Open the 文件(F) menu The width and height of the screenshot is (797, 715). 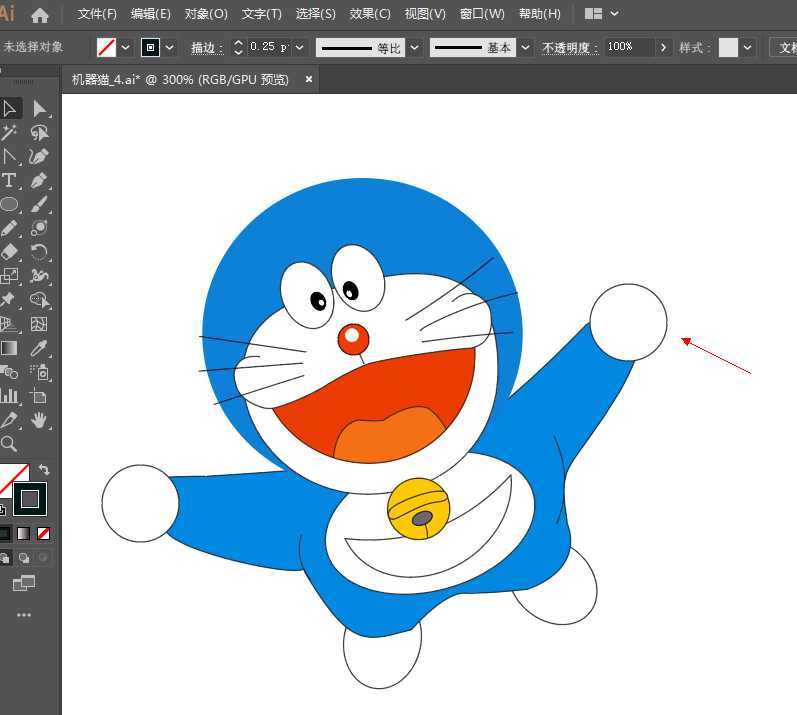pyautogui.click(x=97, y=14)
